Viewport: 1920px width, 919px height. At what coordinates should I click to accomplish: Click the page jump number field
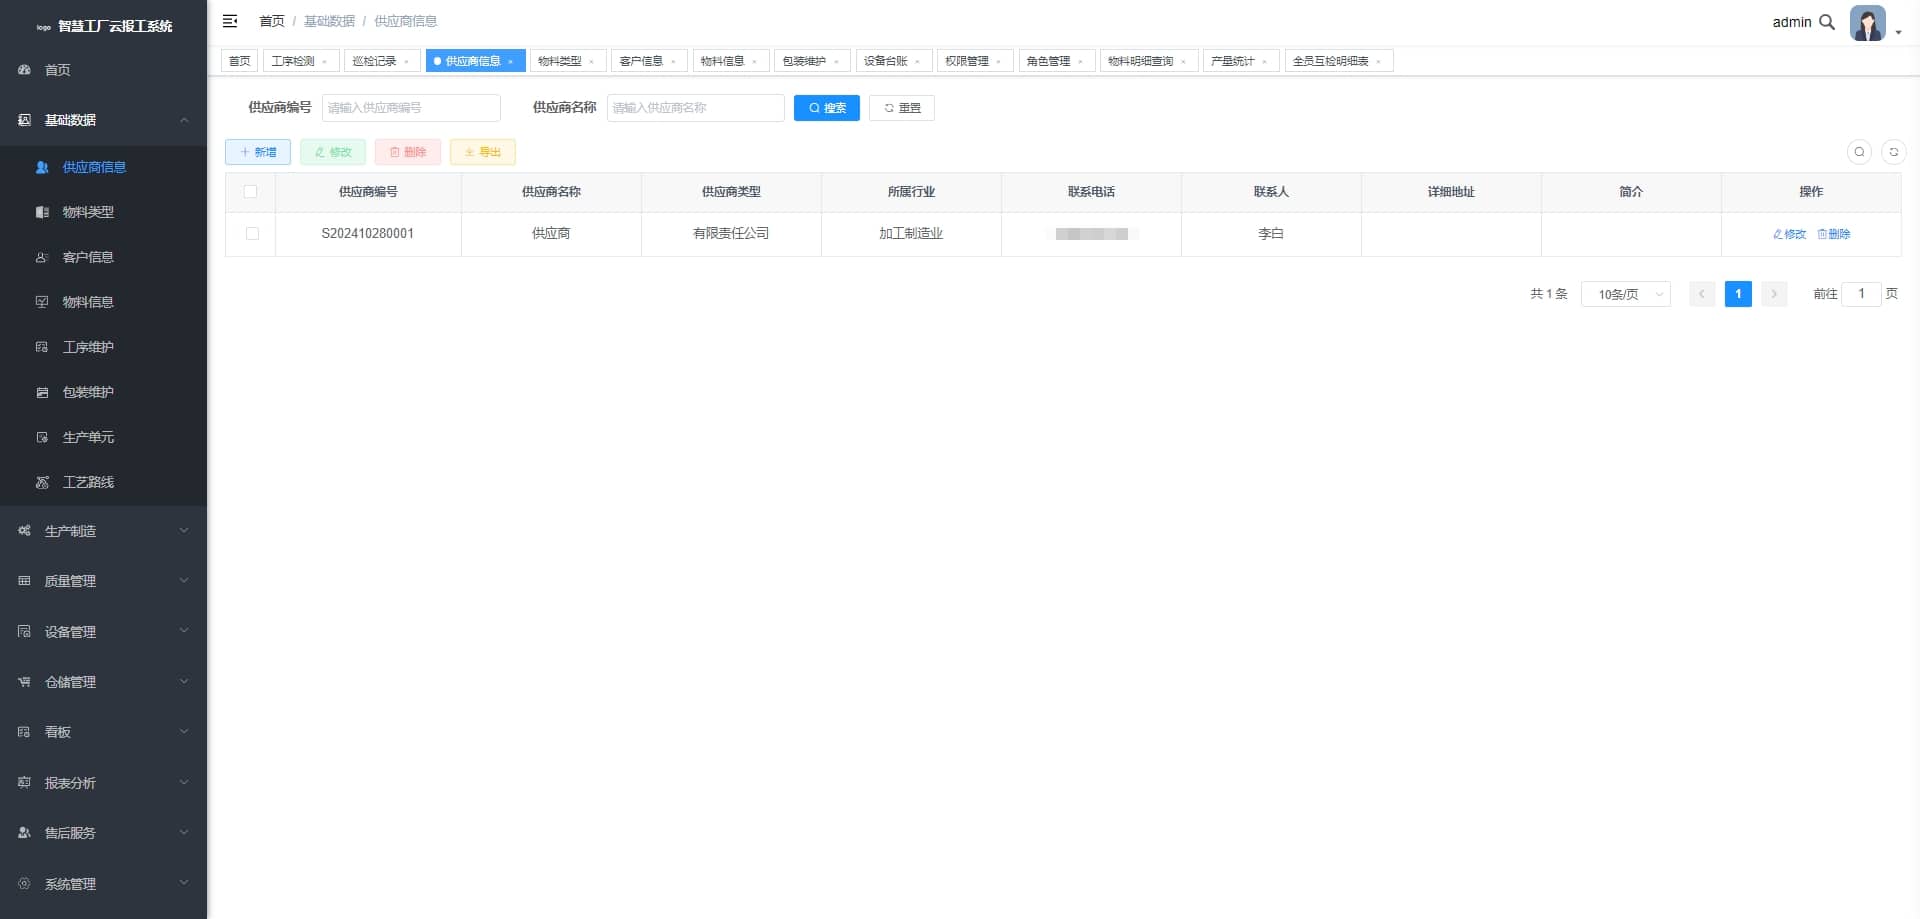pos(1861,294)
